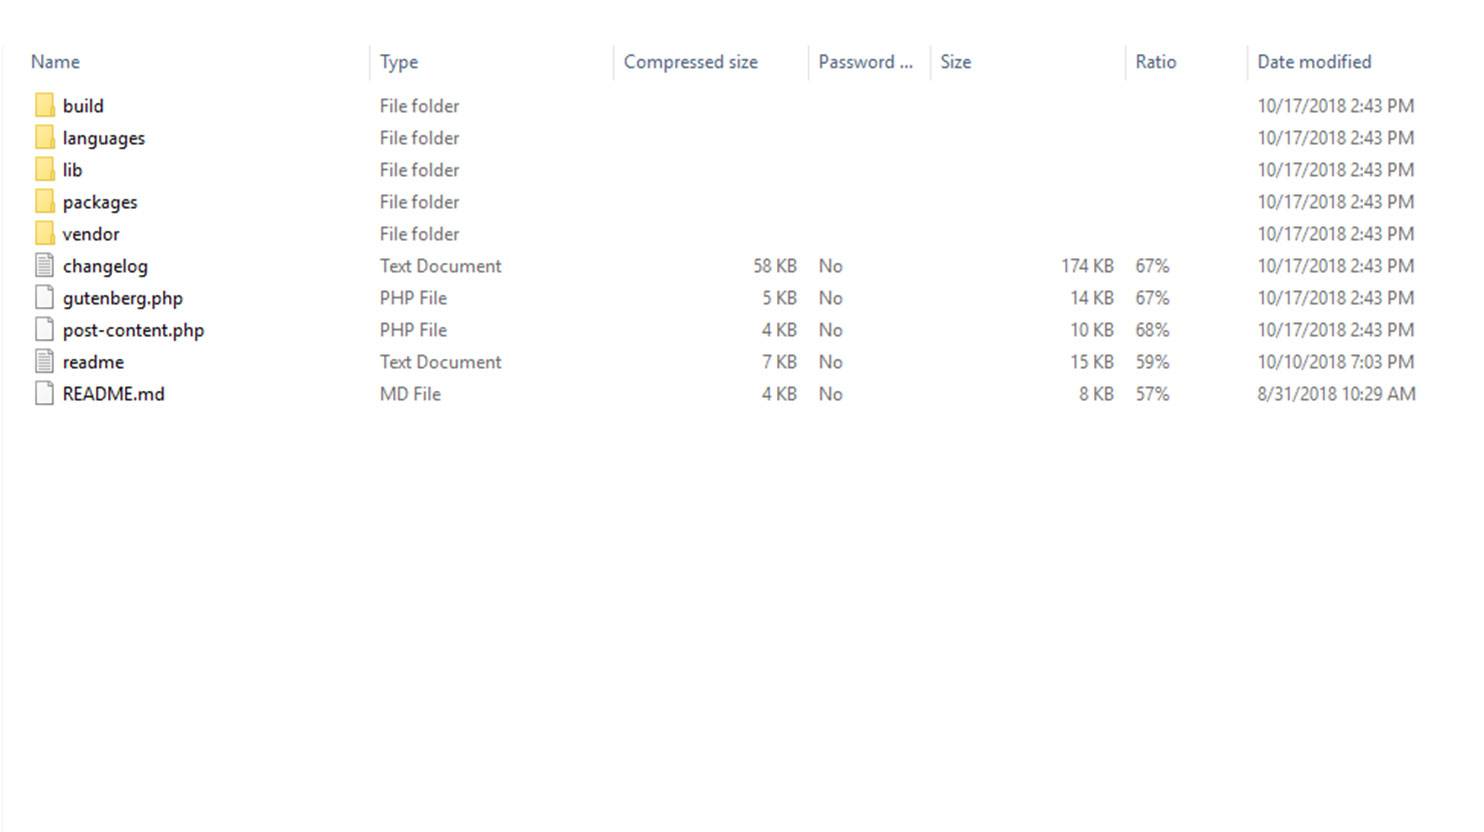Select the vendor folder icon
1484x832 pixels.
[x=44, y=233]
